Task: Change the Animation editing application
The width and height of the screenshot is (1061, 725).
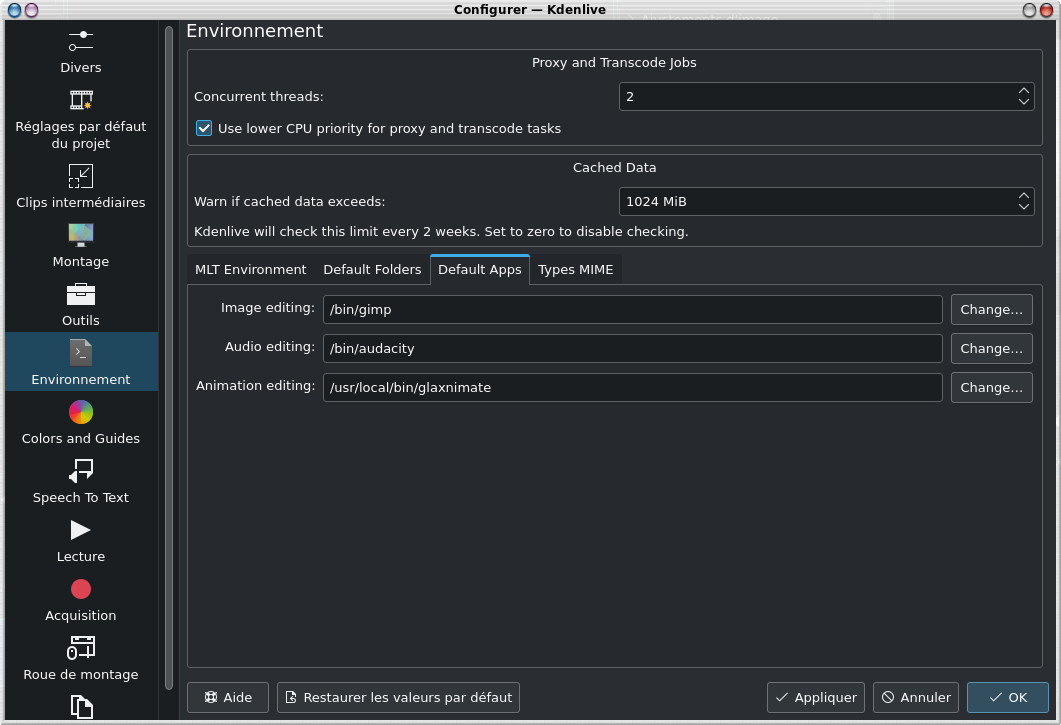Action: [991, 387]
